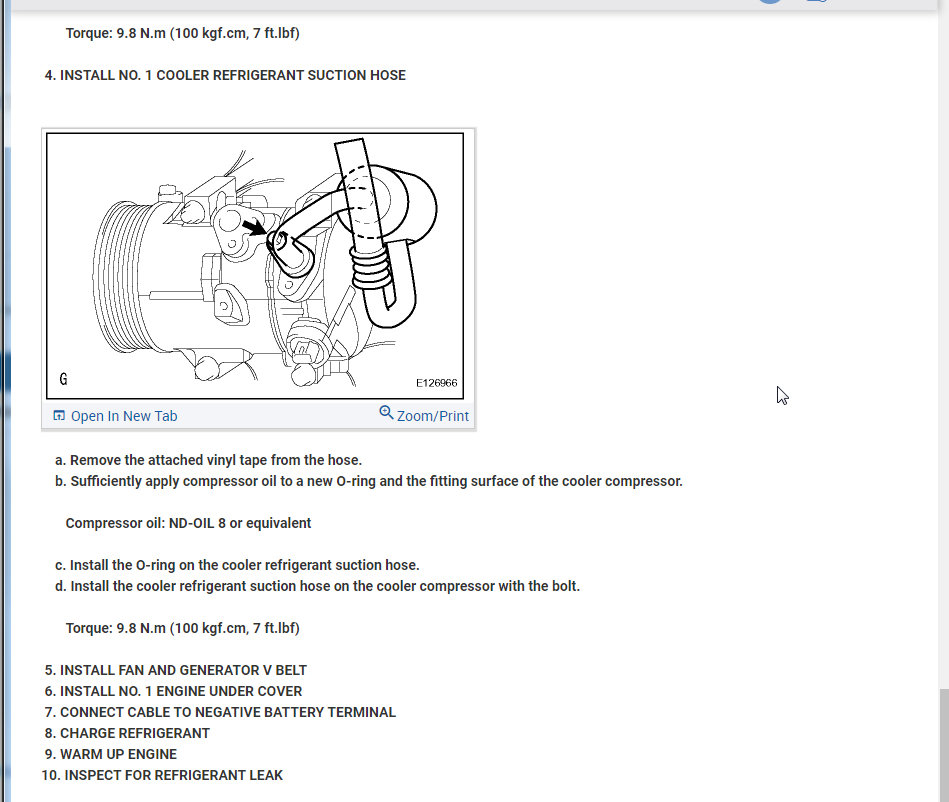Click step c. Install the O-ring
Image resolution: width=949 pixels, height=802 pixels.
237,565
